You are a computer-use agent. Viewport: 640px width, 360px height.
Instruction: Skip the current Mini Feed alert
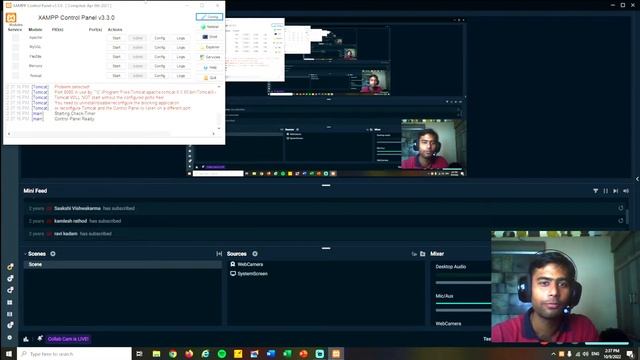click(x=616, y=191)
